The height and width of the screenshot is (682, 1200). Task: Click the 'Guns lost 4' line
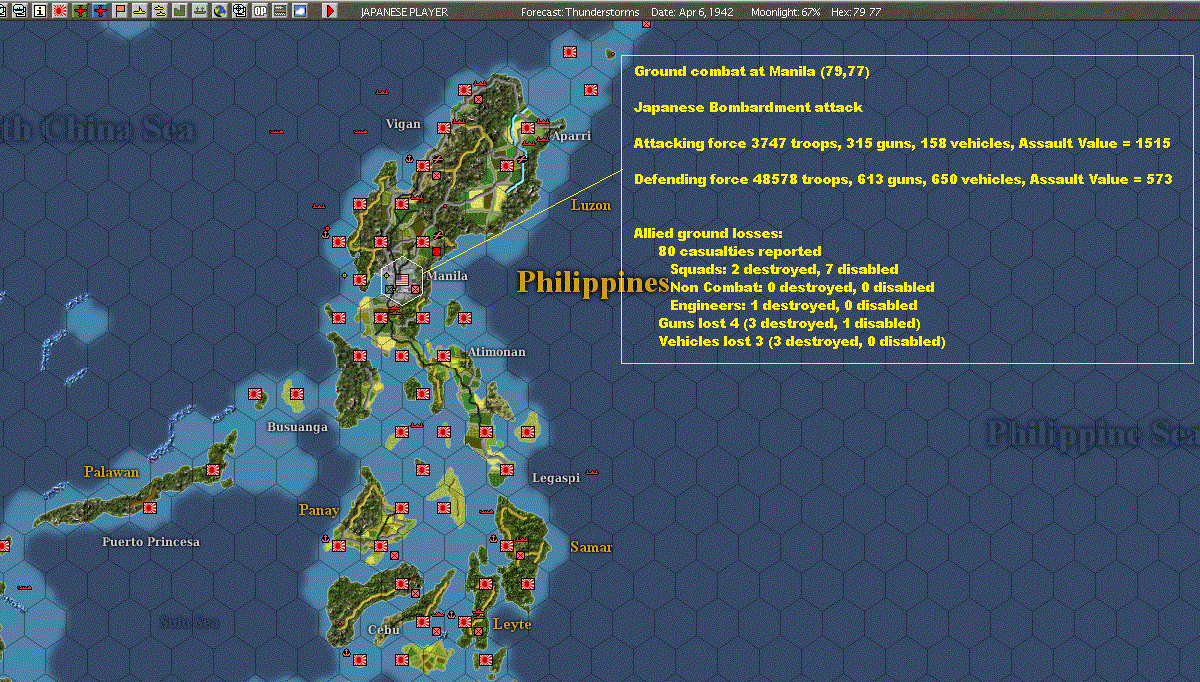pos(789,323)
